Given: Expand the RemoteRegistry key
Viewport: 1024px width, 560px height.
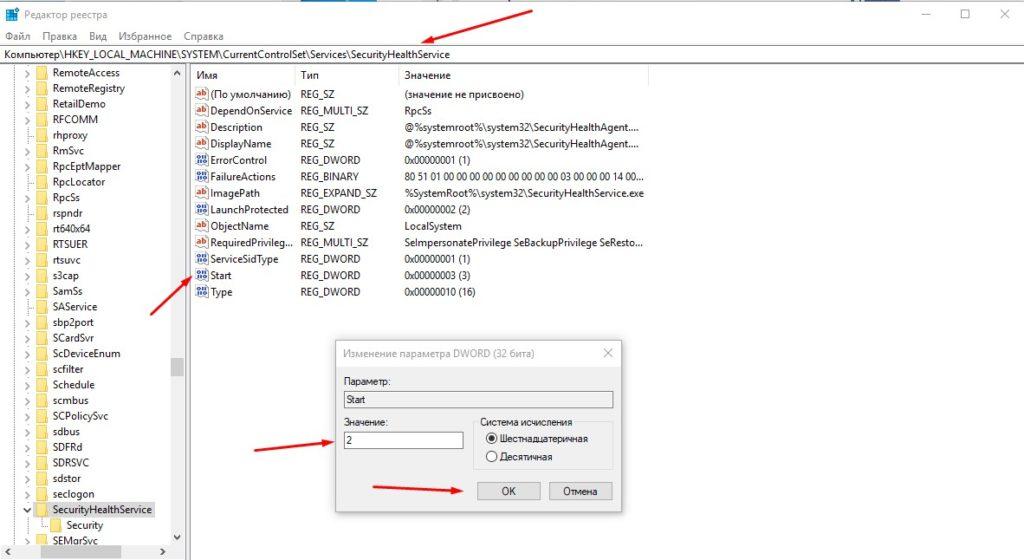Looking at the screenshot, I should [x=27, y=89].
